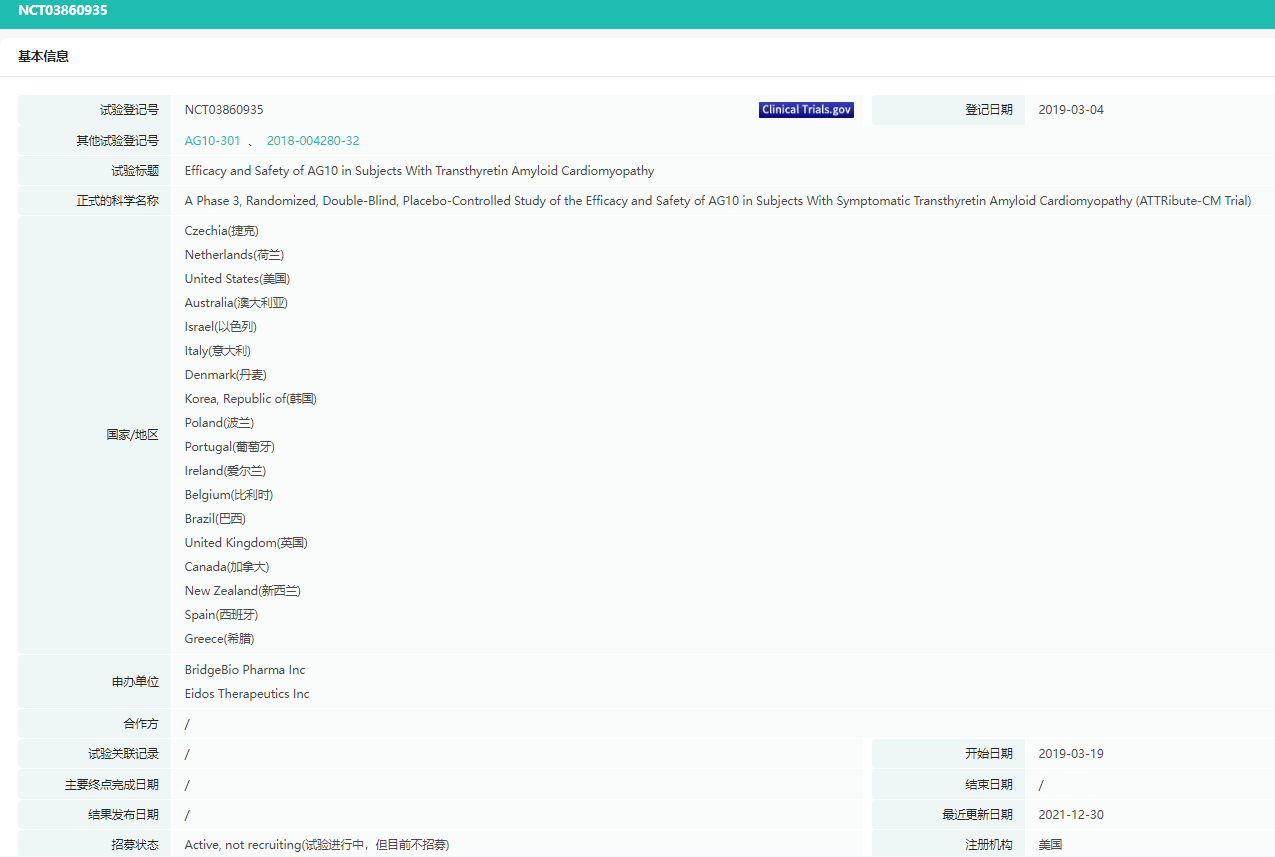
Task: Click the 国家/地区 field label
Action: tap(133, 435)
